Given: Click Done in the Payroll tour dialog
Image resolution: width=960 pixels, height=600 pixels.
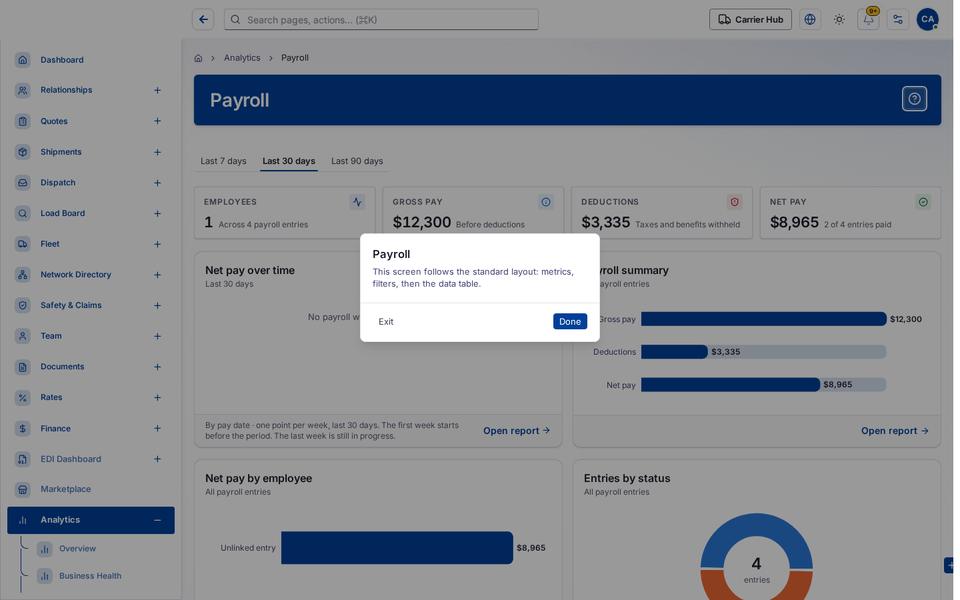Looking at the screenshot, I should coord(569,321).
